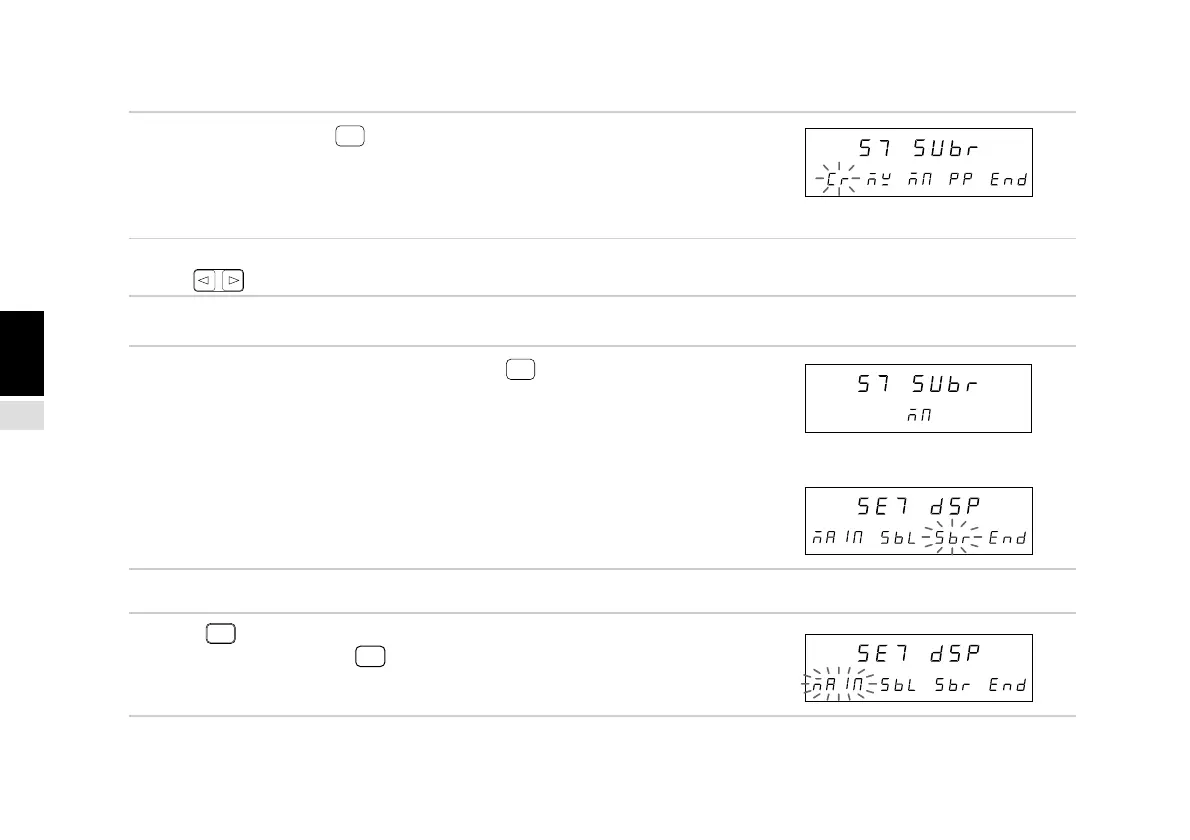The image size is (1190, 840).
Task: Choose End in the bottom SET dSP display
Action: 1008,686
